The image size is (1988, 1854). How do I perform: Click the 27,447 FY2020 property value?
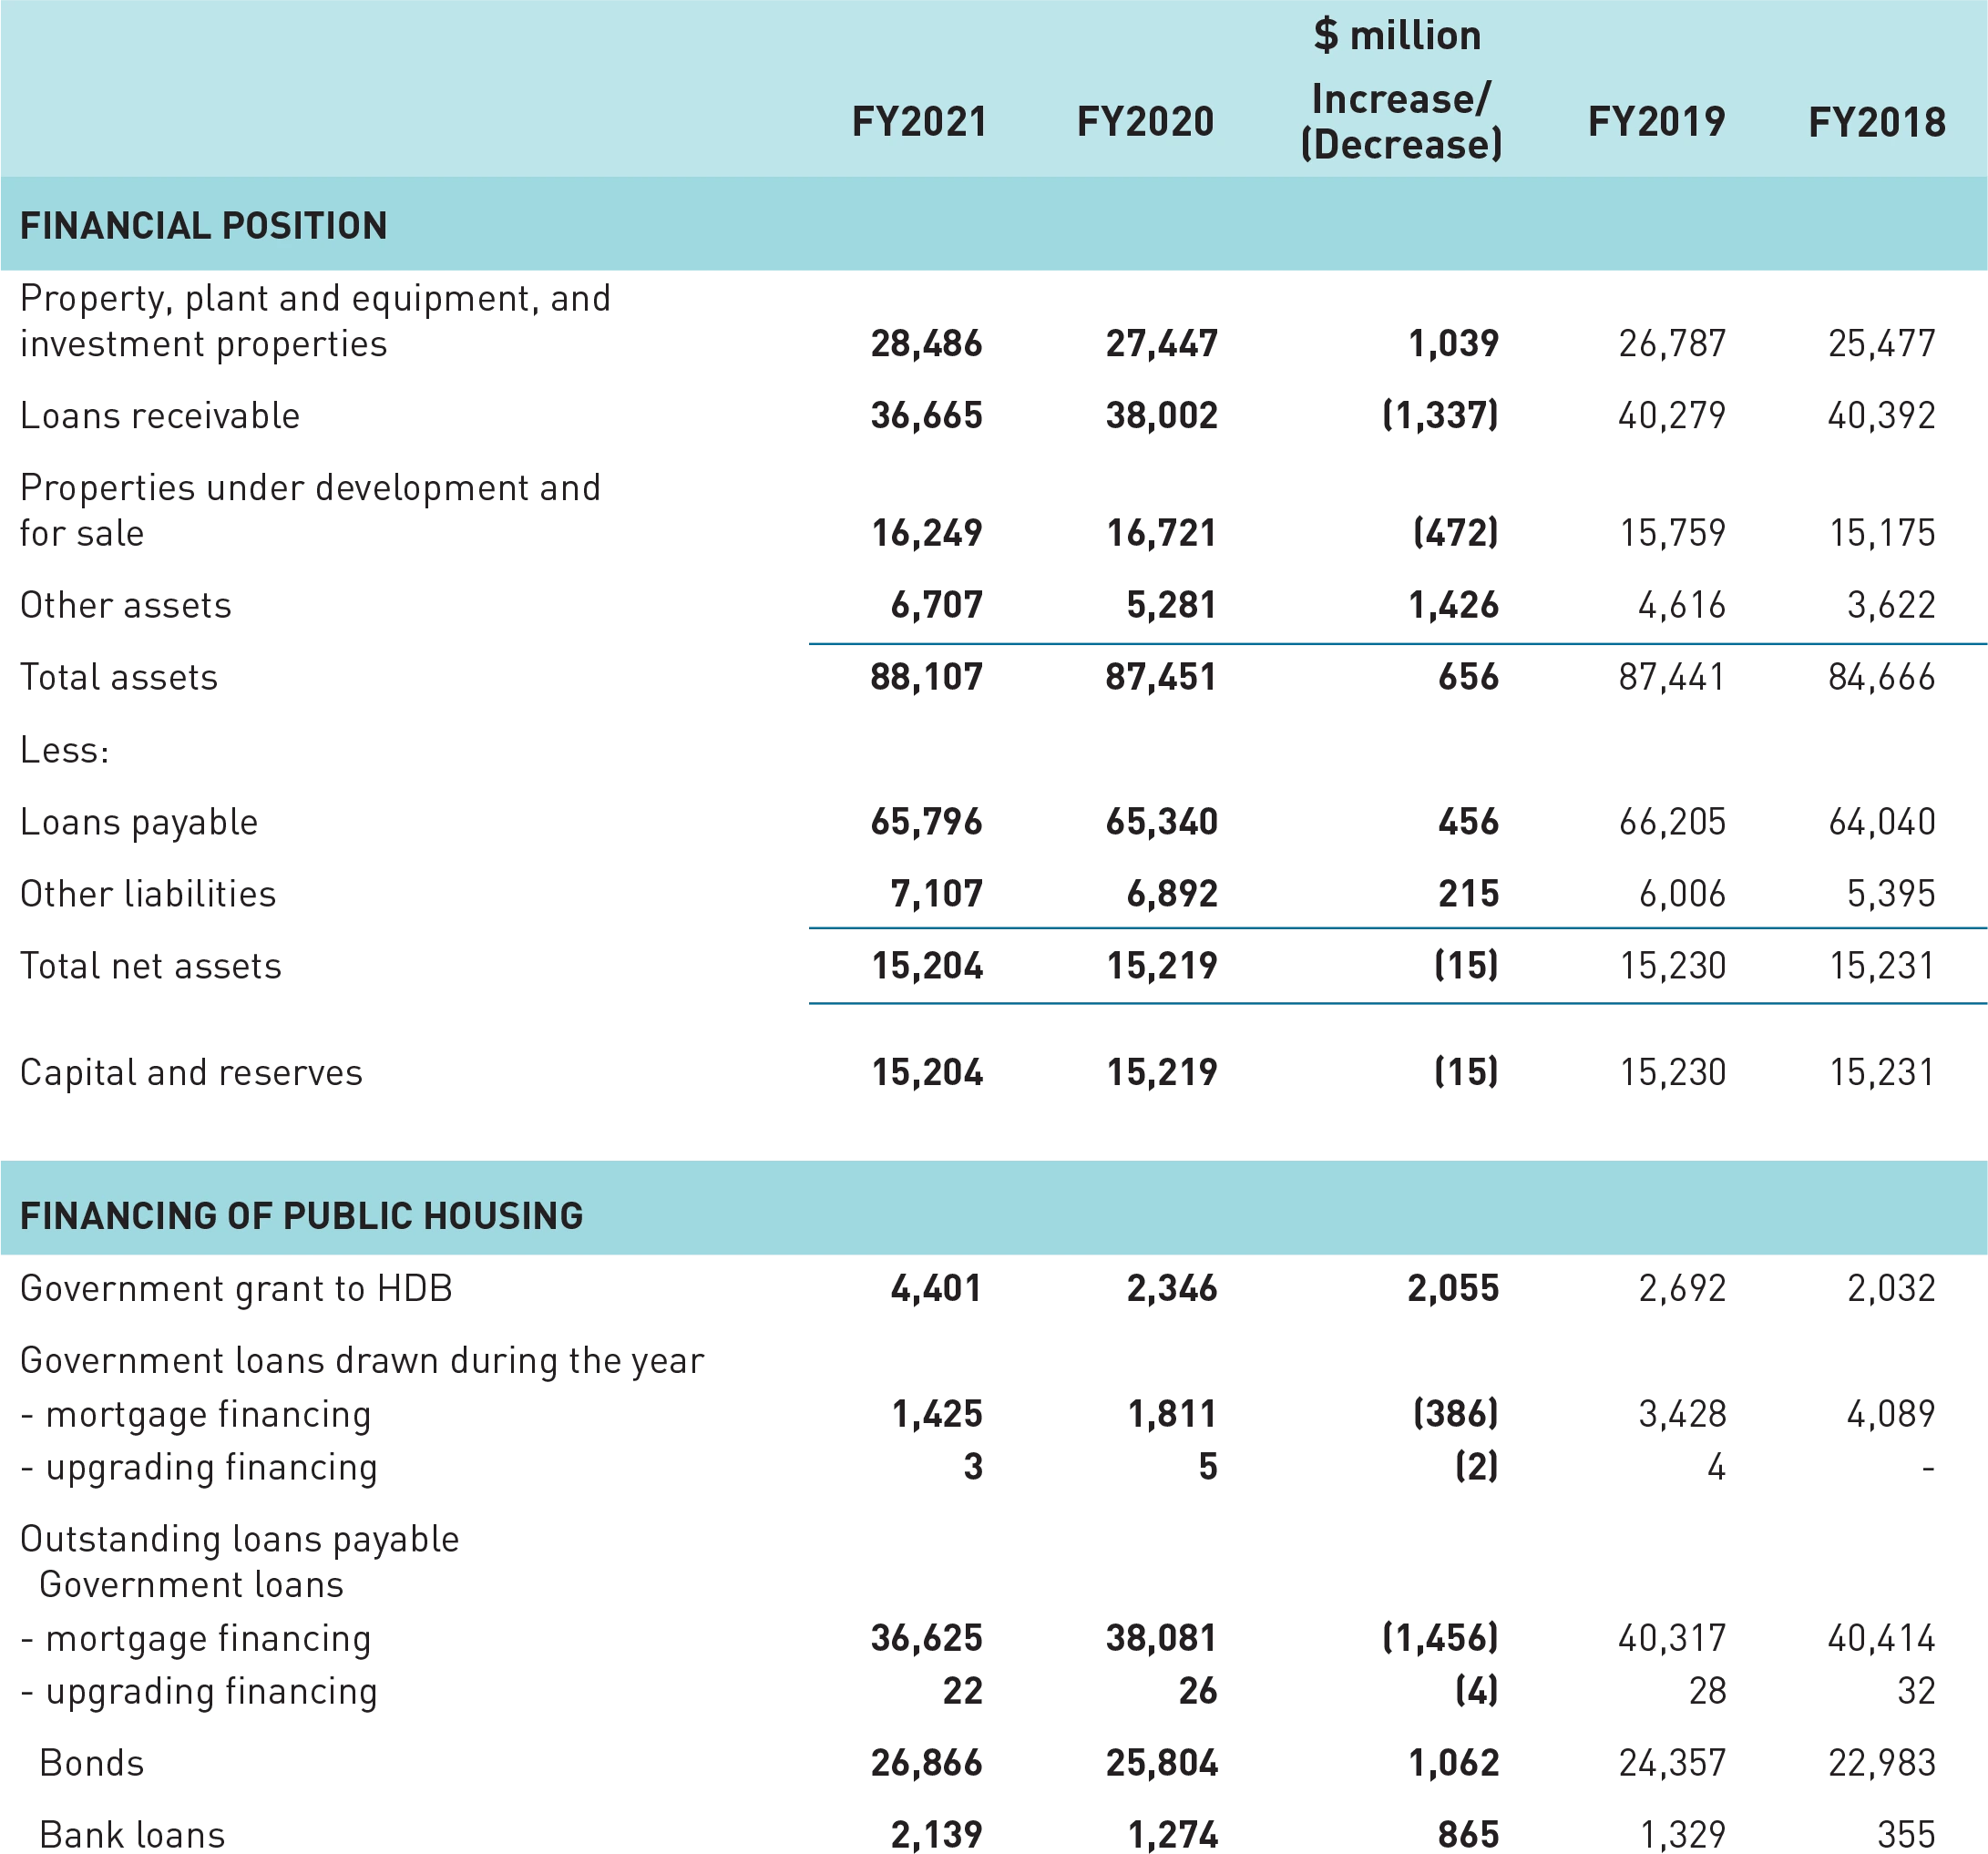pos(1162,343)
